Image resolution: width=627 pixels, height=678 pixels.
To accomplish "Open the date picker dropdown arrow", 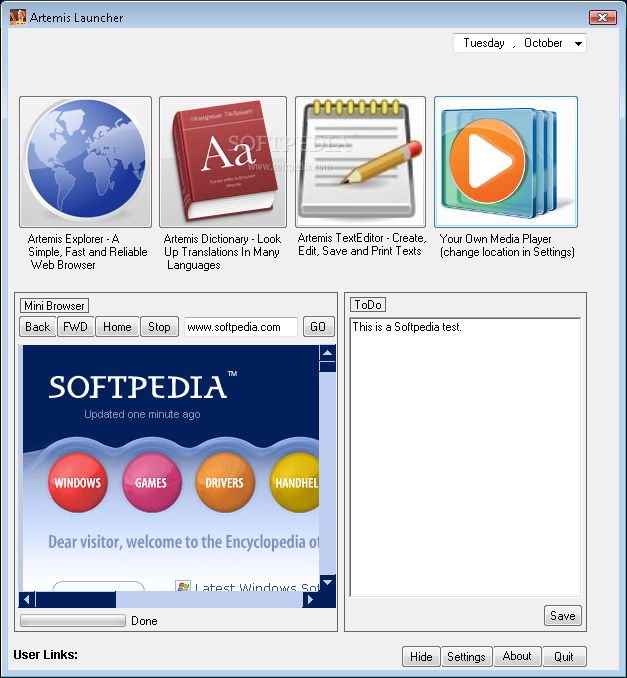I will 578,43.
